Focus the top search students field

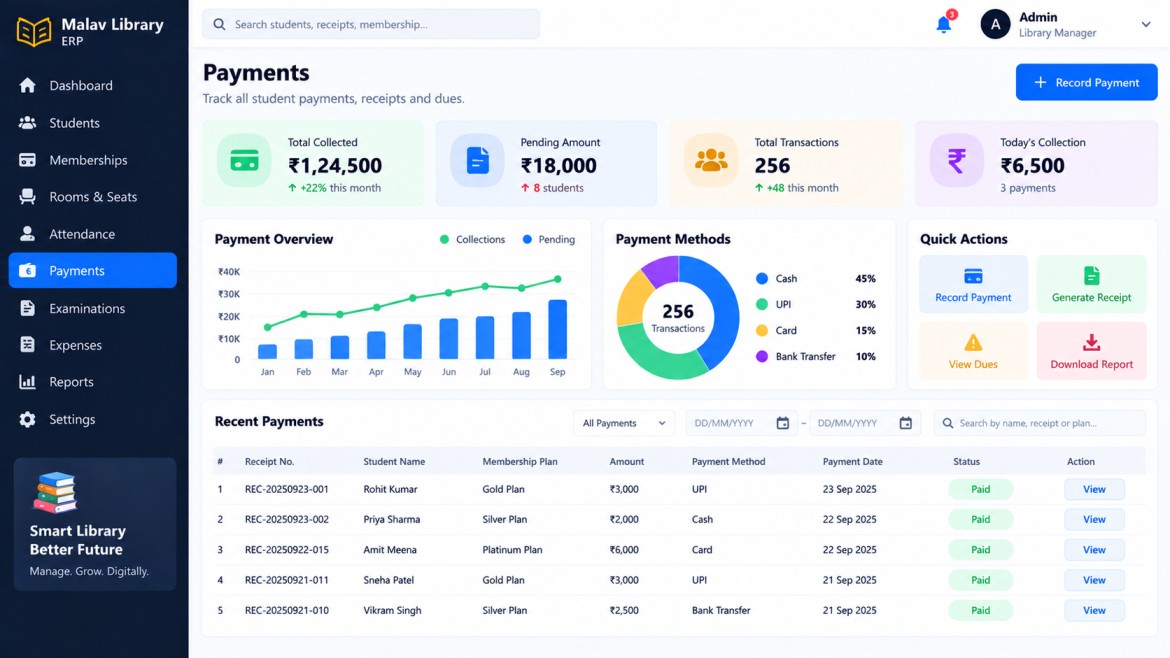point(371,24)
